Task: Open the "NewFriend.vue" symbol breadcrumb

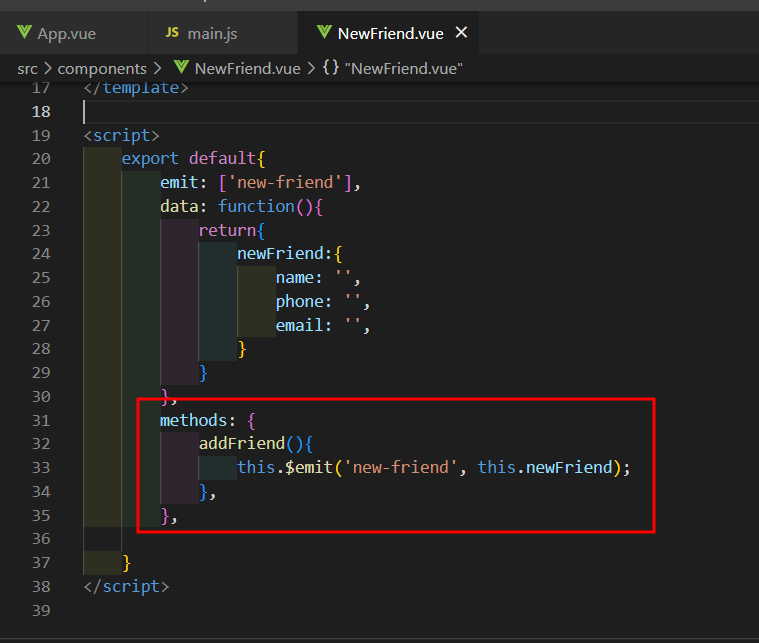Action: pos(404,69)
